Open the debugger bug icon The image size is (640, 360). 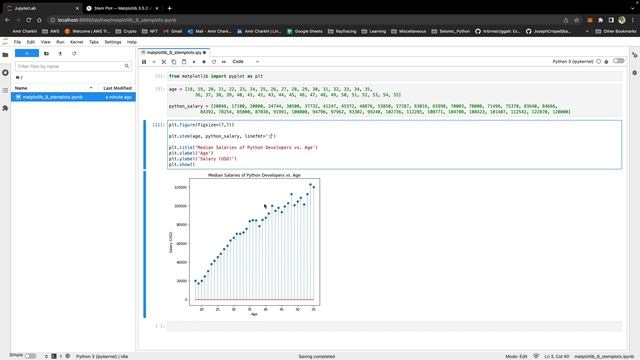pos(607,62)
